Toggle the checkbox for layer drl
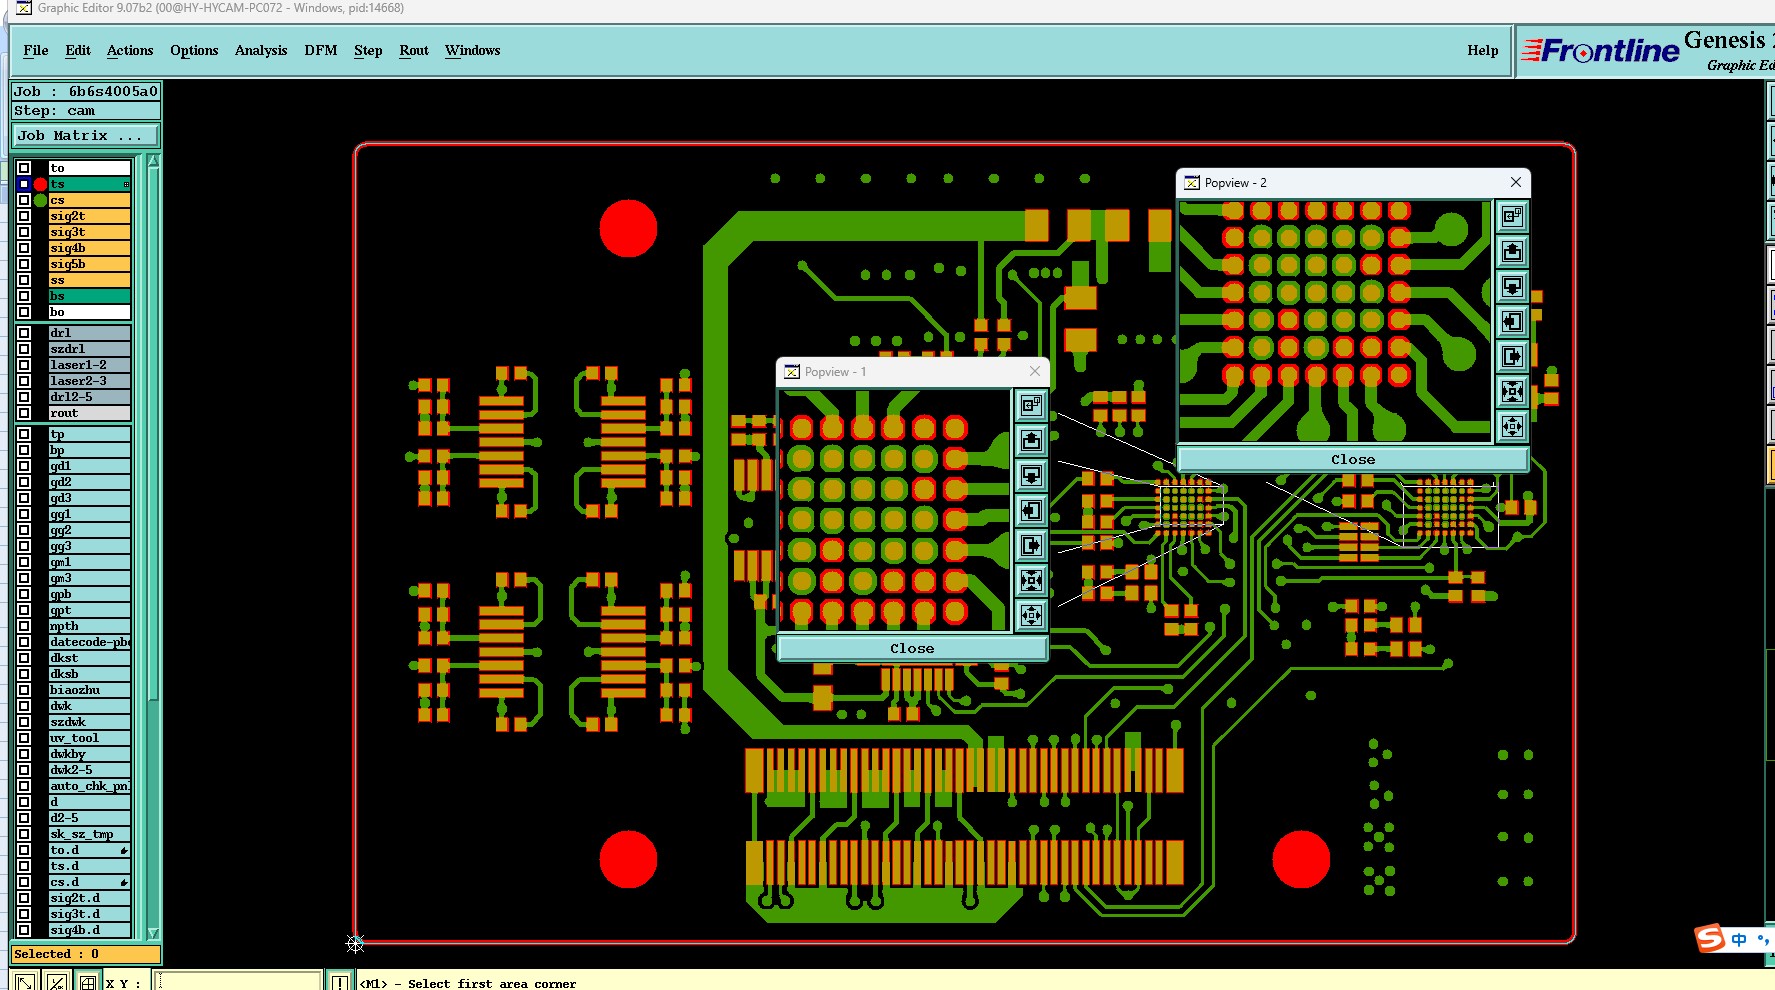Screen dimensions: 1775x990 pyautogui.click(x=24, y=333)
